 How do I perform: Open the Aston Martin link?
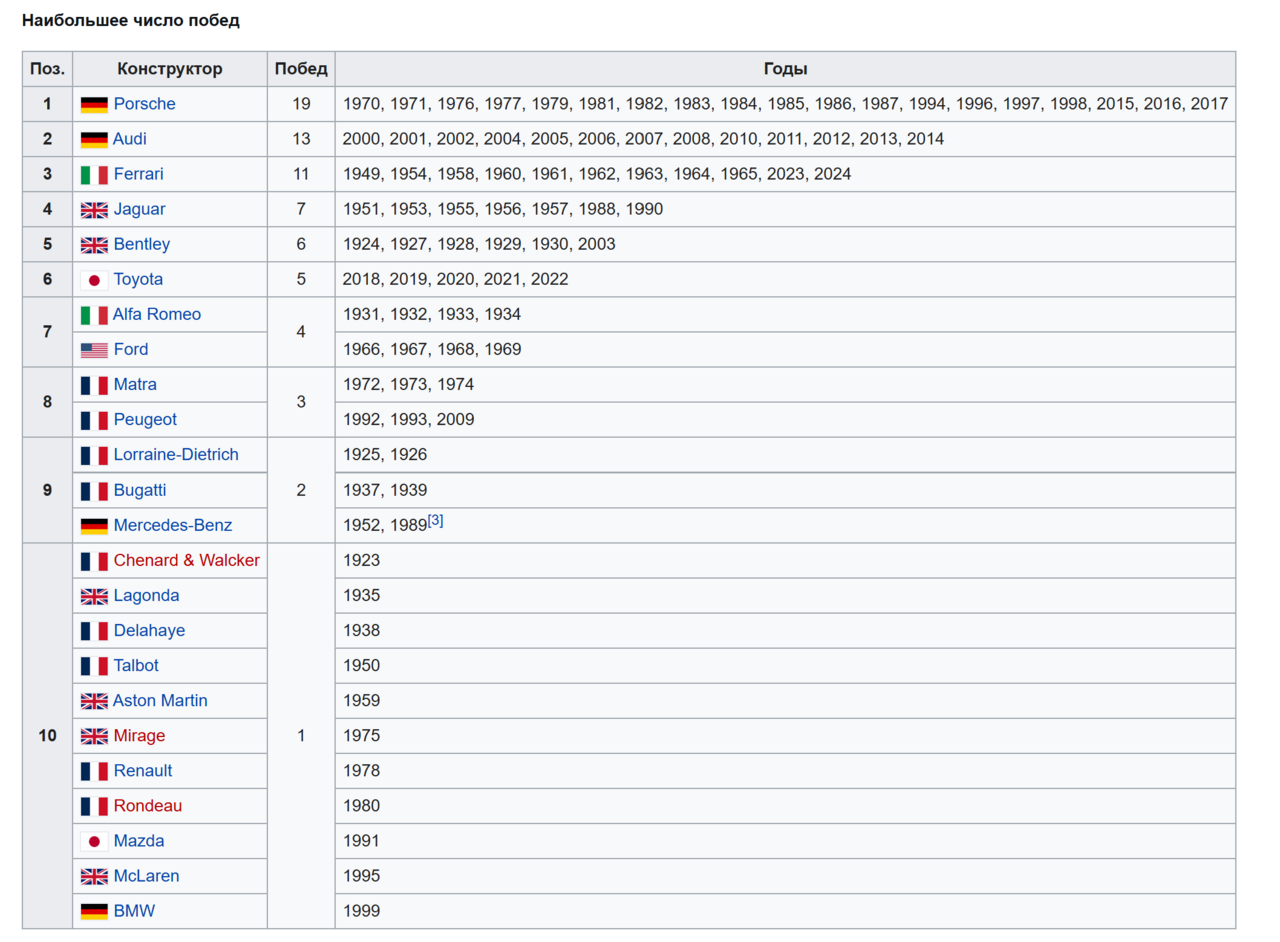point(160,700)
